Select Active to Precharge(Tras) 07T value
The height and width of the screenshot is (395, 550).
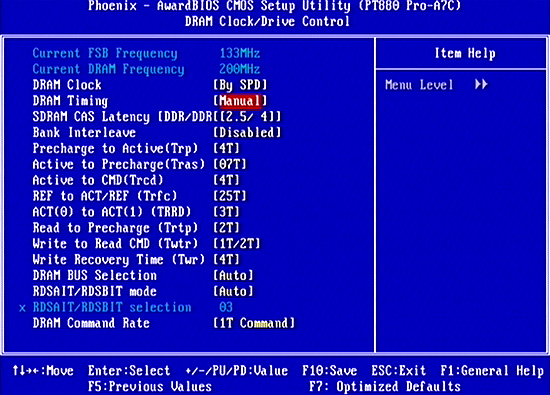click(x=230, y=164)
